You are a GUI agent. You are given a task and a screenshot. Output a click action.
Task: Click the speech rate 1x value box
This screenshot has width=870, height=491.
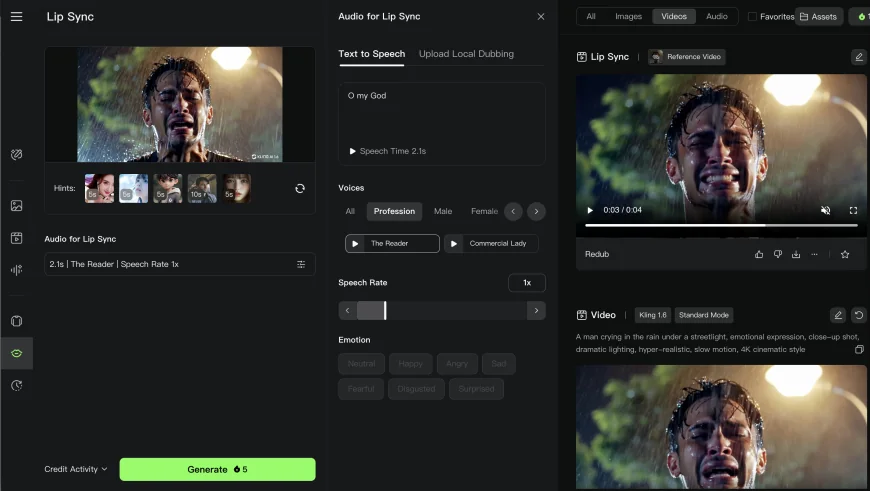(x=527, y=283)
